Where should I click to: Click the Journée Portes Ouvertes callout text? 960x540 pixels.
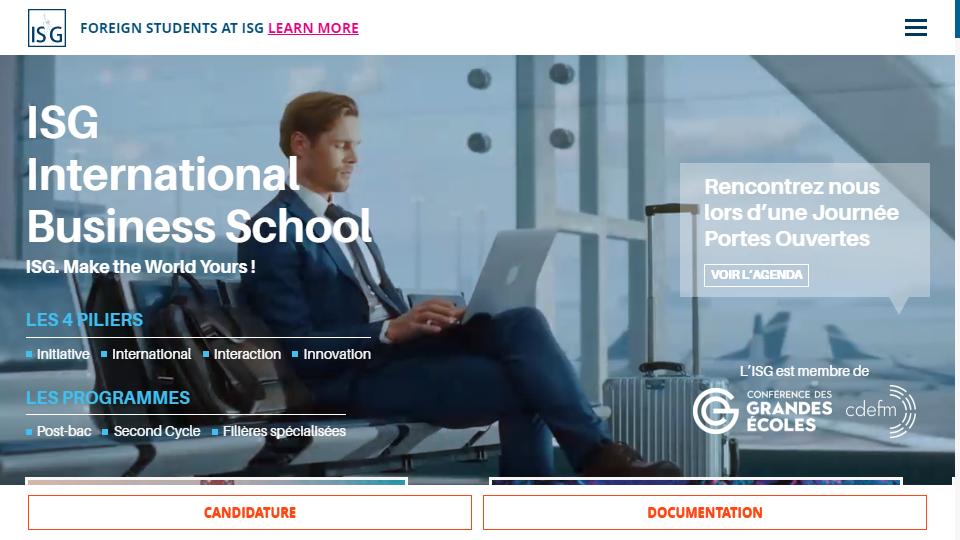(x=801, y=212)
